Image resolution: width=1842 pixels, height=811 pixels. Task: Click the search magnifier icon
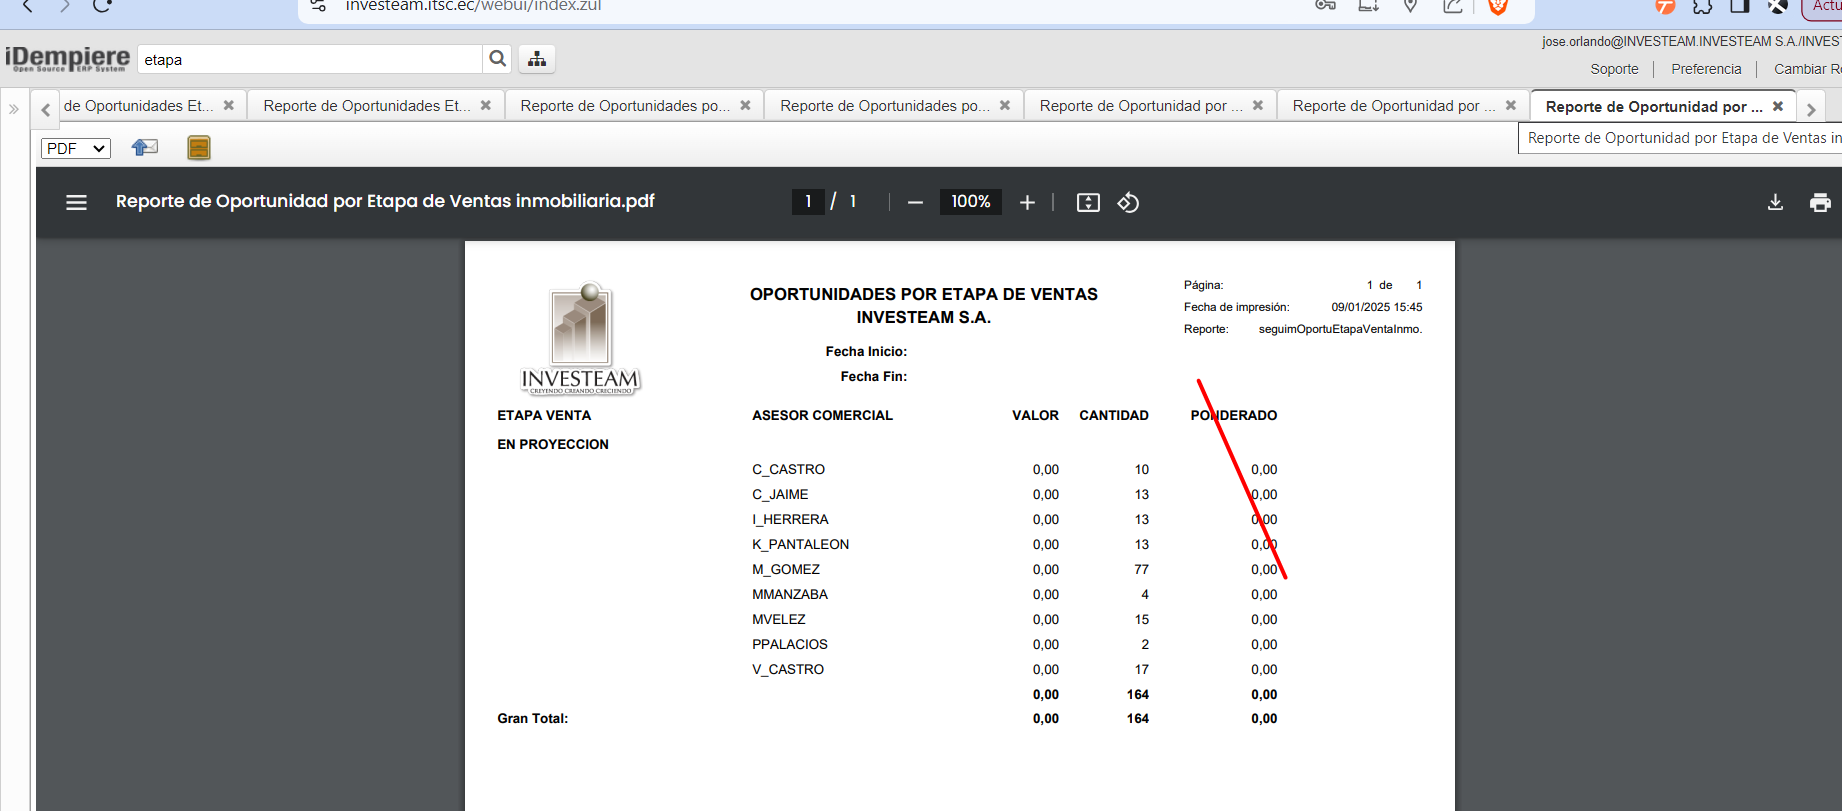497,59
